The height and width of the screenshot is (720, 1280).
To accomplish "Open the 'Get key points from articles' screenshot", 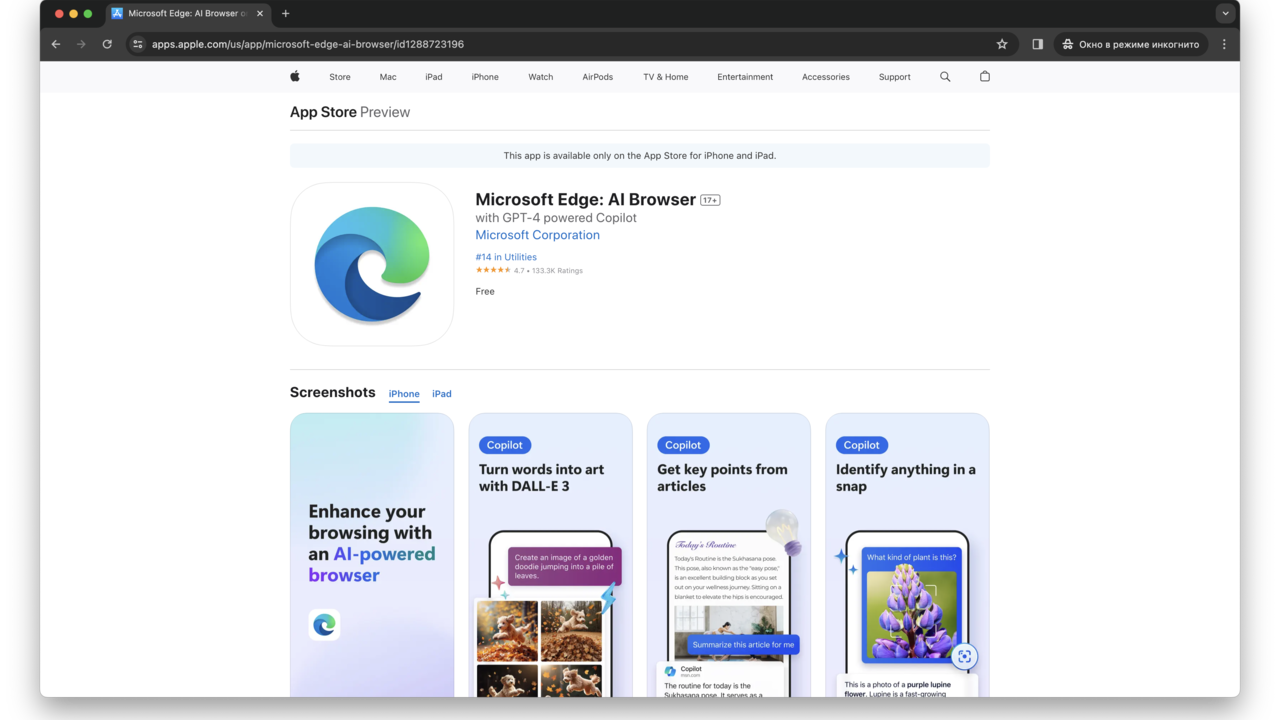I will [729, 555].
